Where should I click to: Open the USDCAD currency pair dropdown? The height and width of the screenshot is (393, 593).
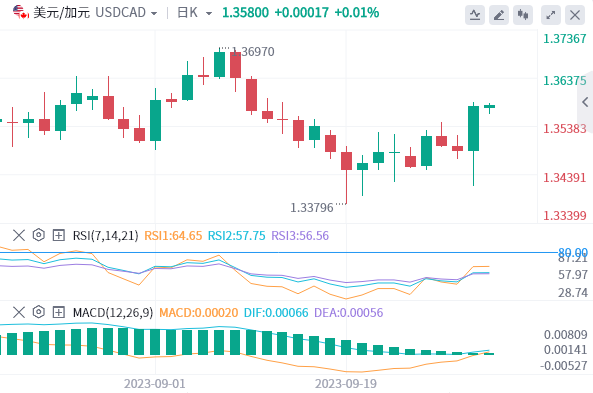pyautogui.click(x=154, y=14)
